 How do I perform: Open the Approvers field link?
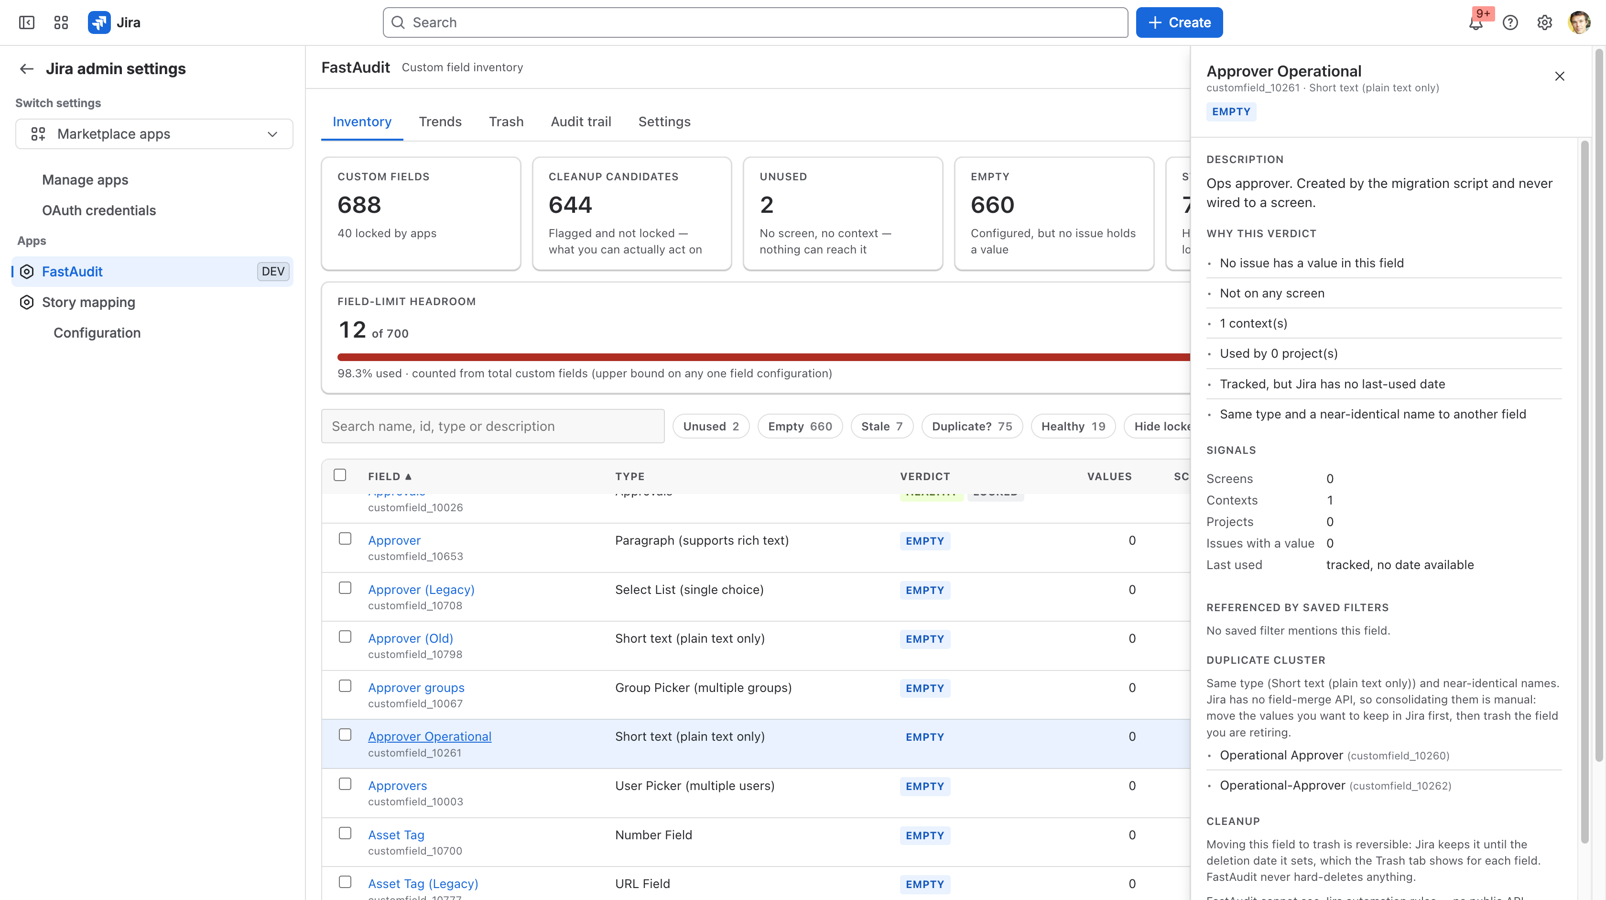[397, 786]
